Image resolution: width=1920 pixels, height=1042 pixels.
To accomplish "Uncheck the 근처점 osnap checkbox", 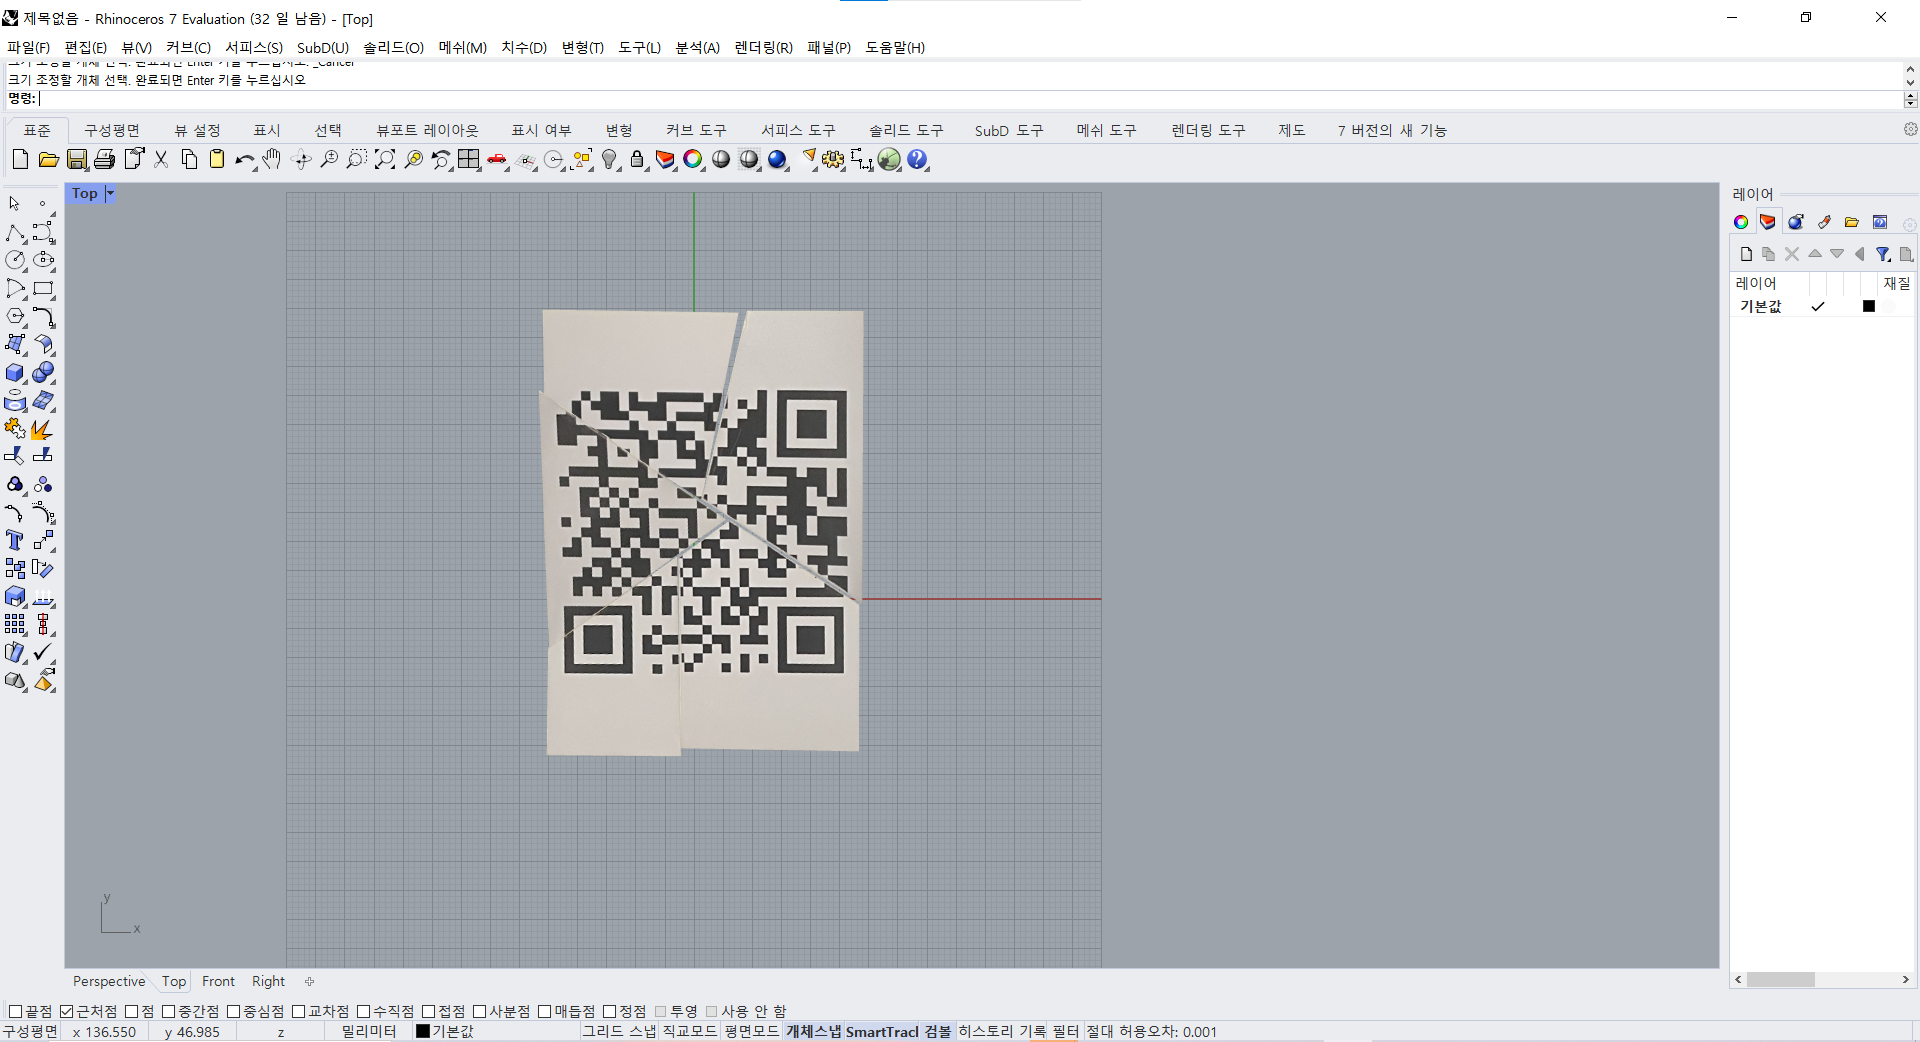I will click(67, 1011).
